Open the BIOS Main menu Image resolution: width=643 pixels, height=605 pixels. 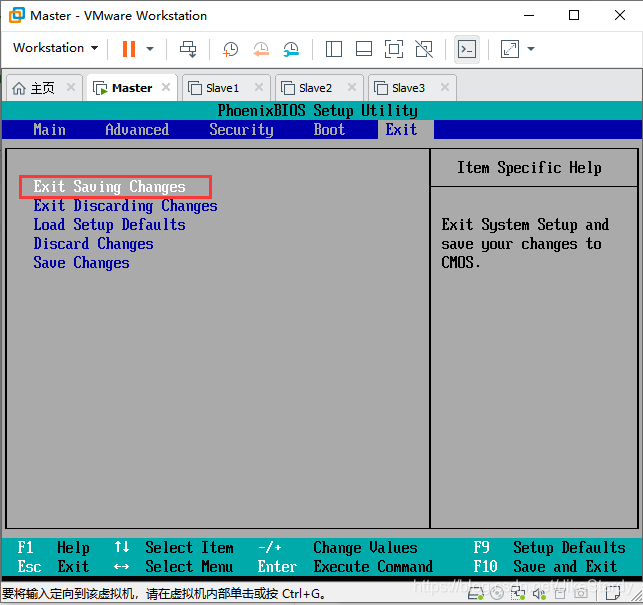pyautogui.click(x=49, y=130)
